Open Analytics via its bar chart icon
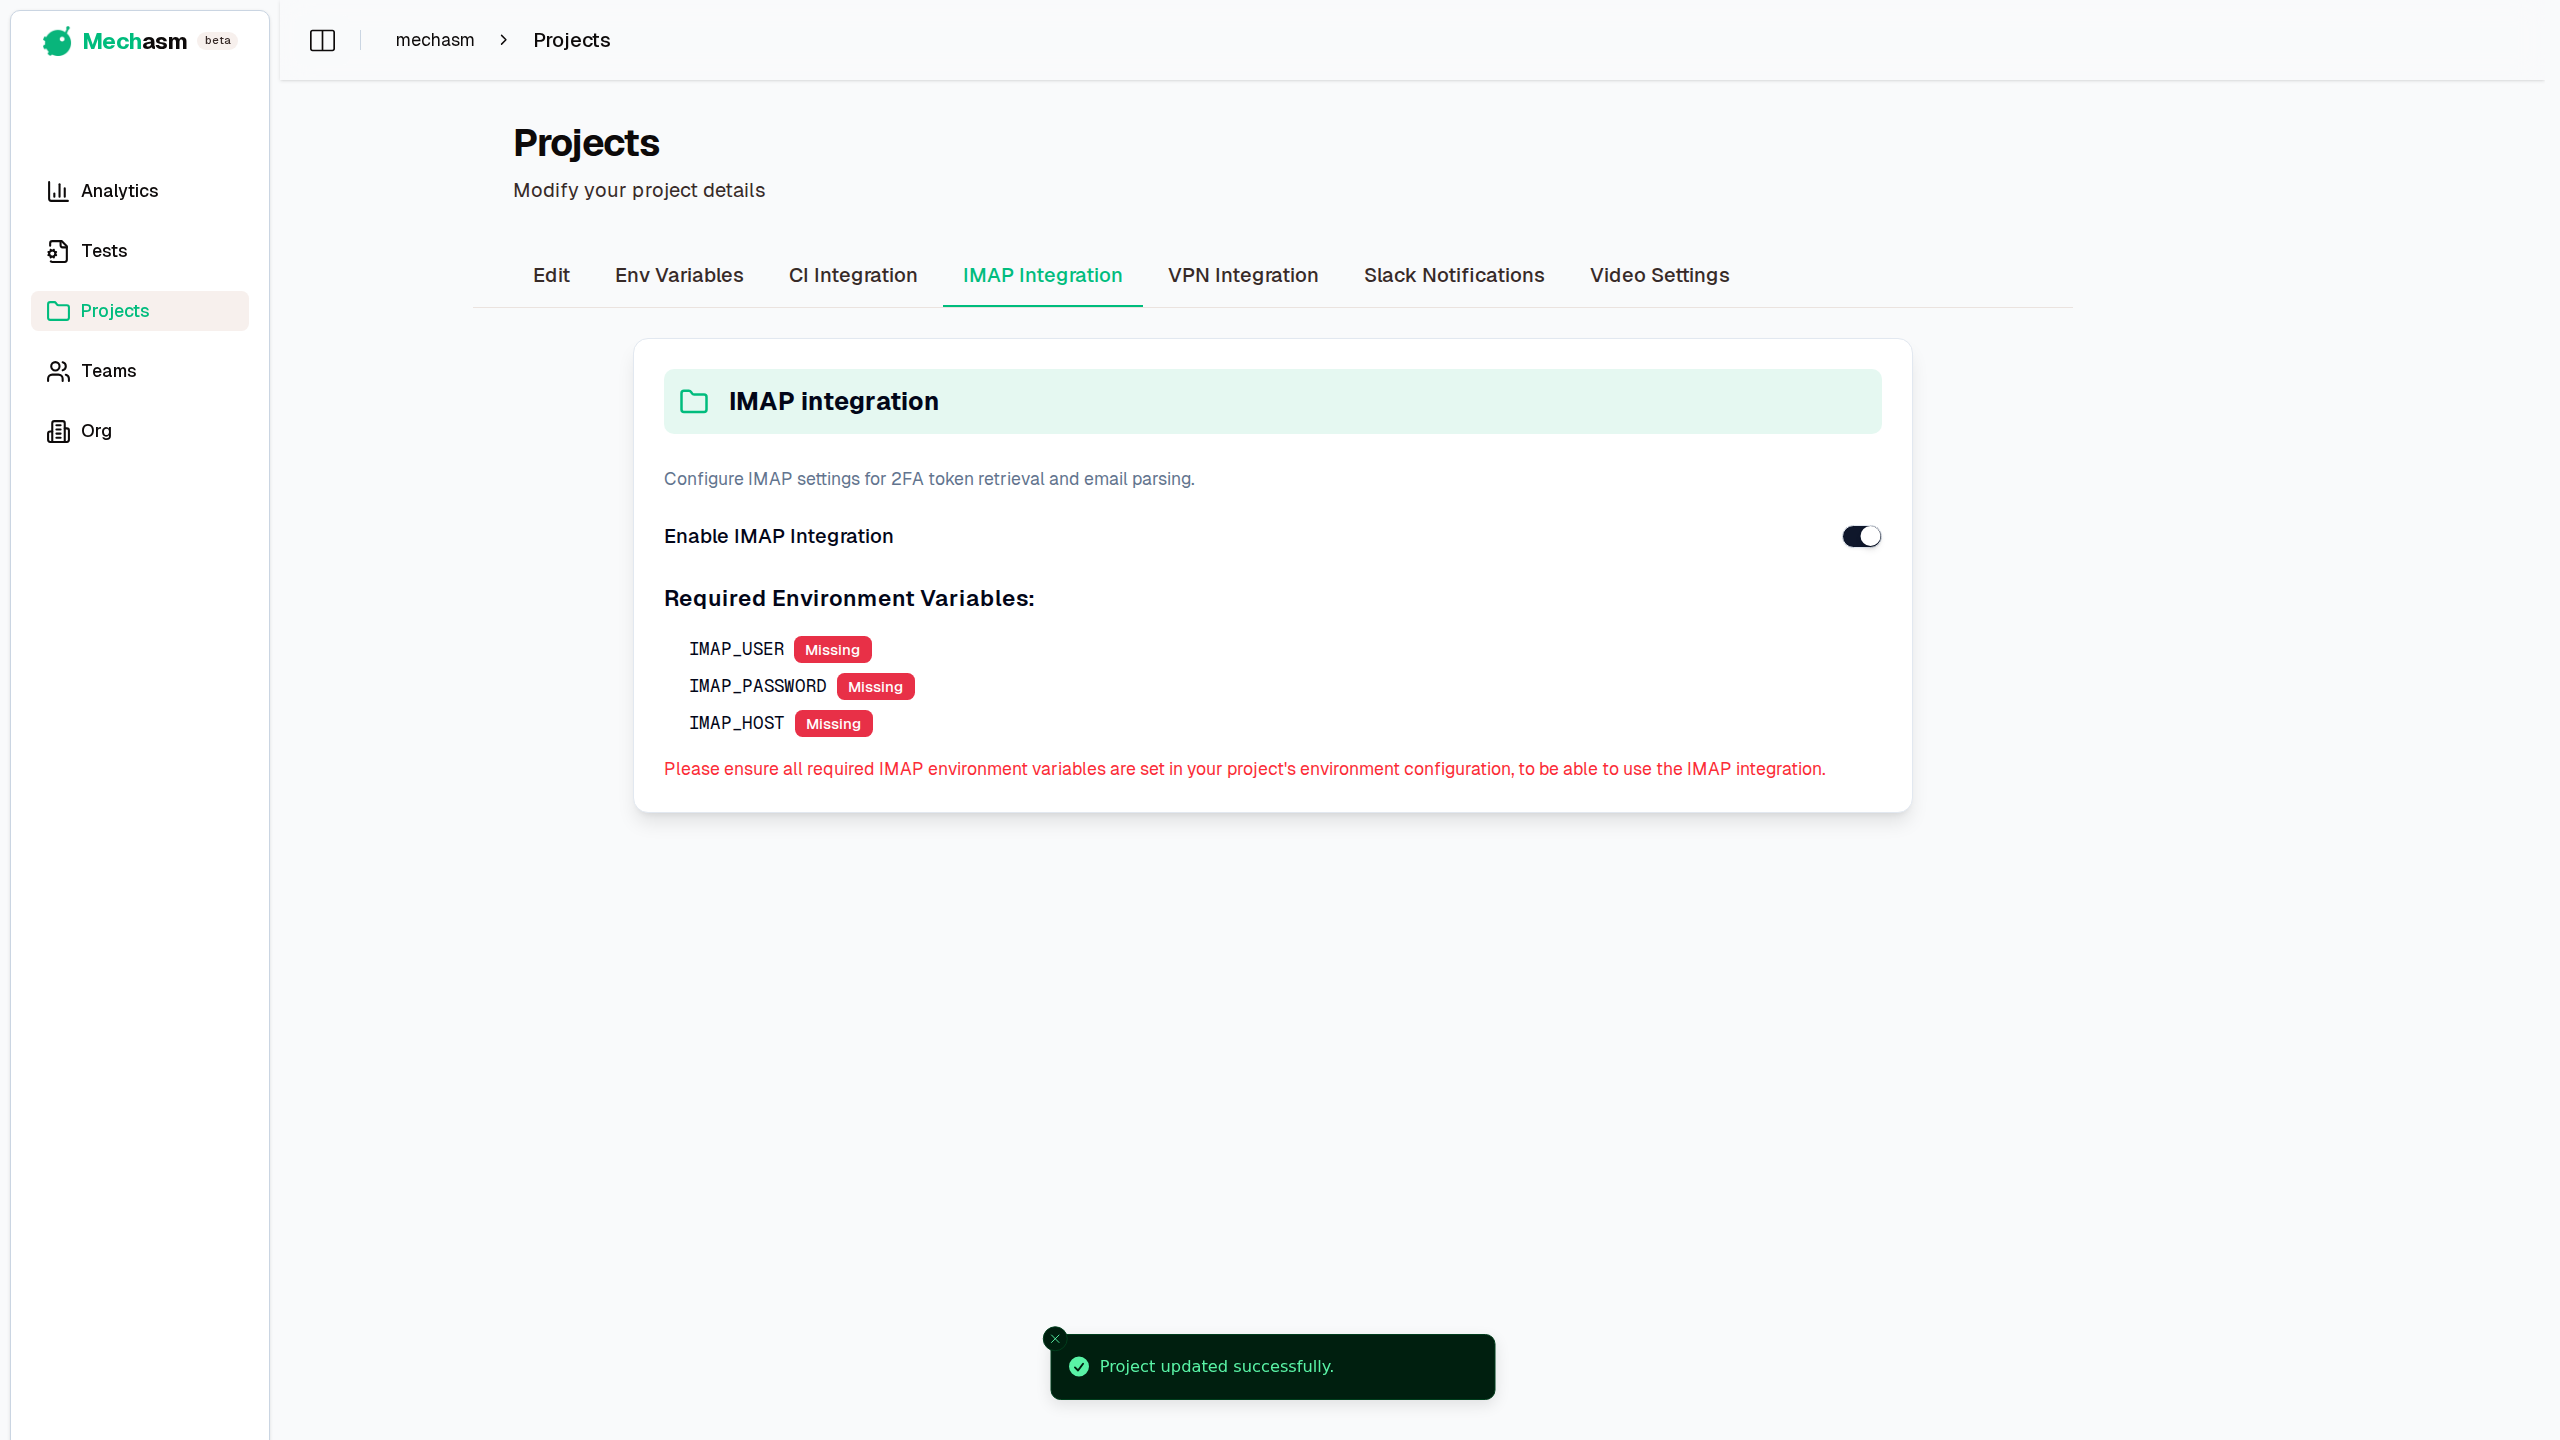The height and width of the screenshot is (1440, 2560). pyautogui.click(x=58, y=191)
